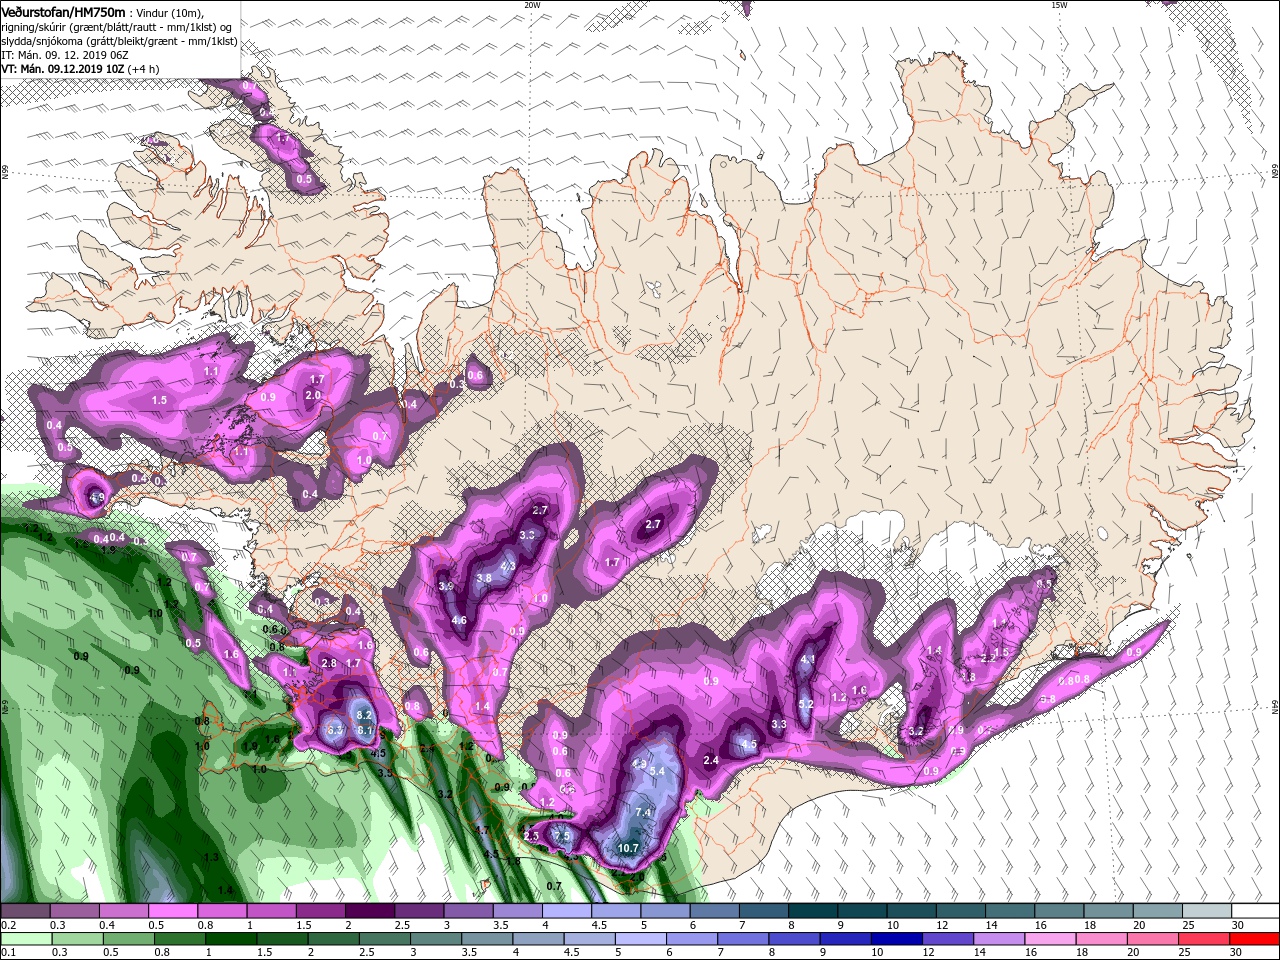The width and height of the screenshot is (1280, 960).
Task: Click the 0.2 label of the snow legend
Action: point(9,924)
